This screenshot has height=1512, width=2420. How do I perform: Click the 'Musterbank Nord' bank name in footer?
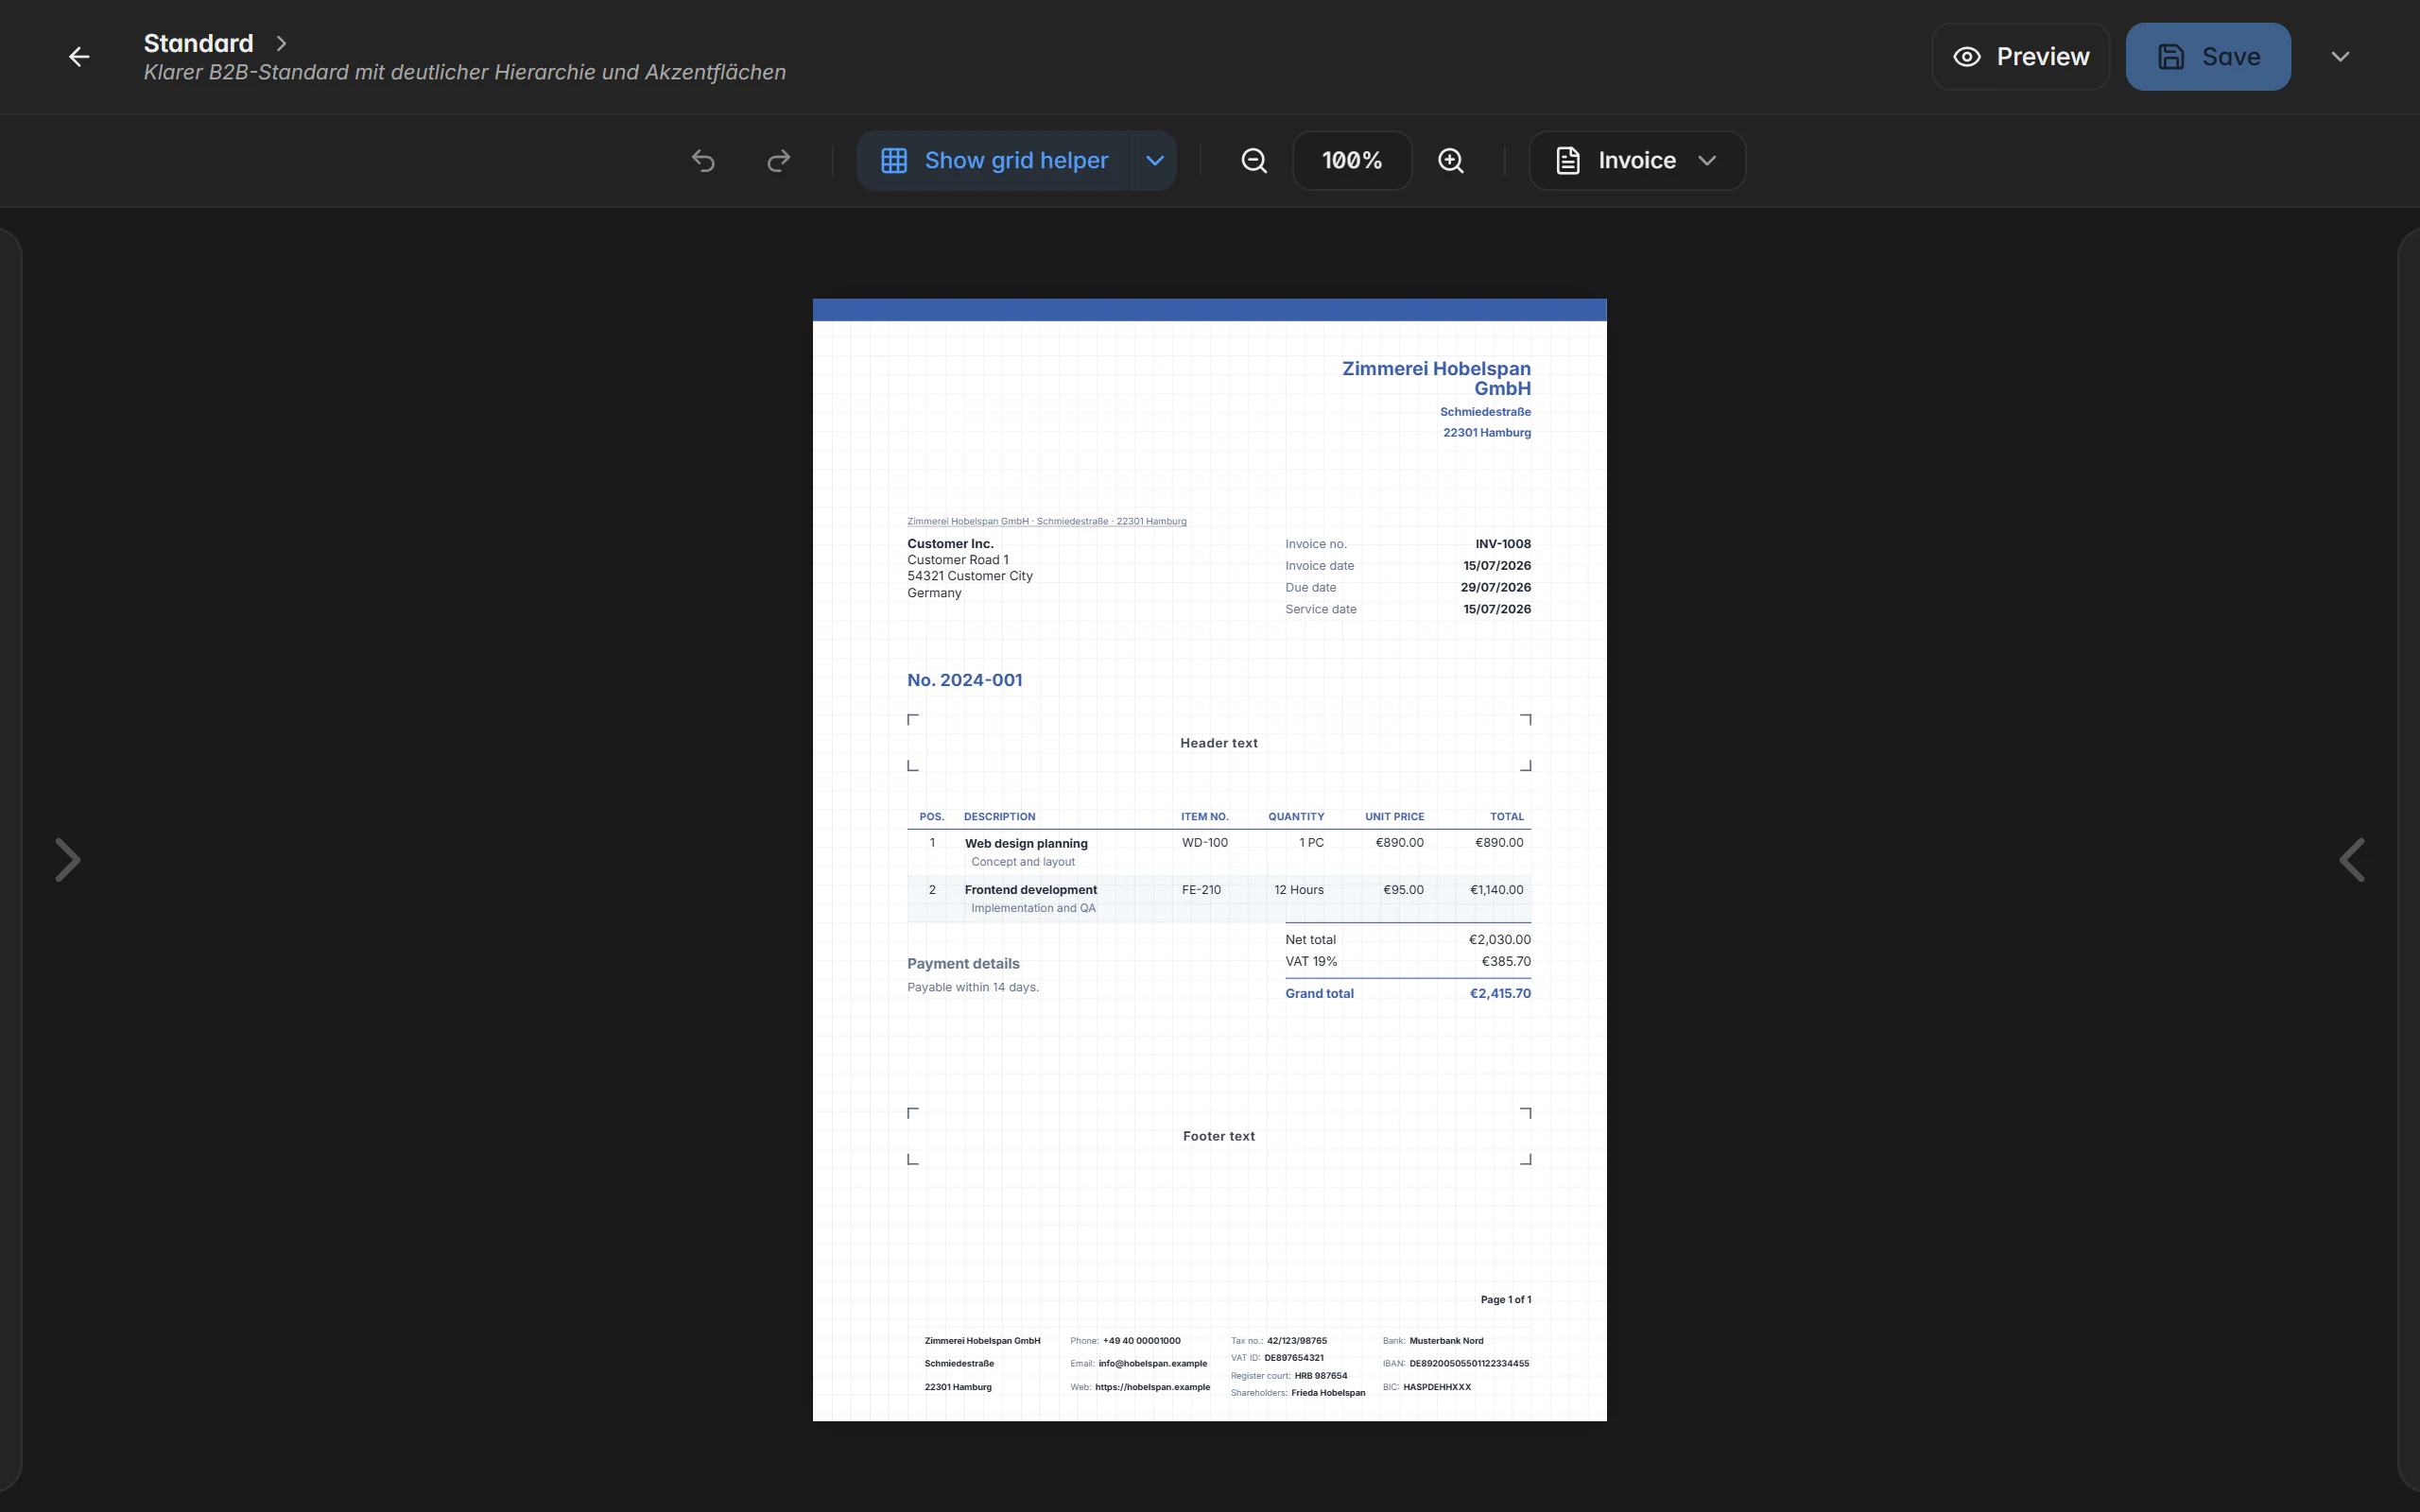pos(1446,1341)
